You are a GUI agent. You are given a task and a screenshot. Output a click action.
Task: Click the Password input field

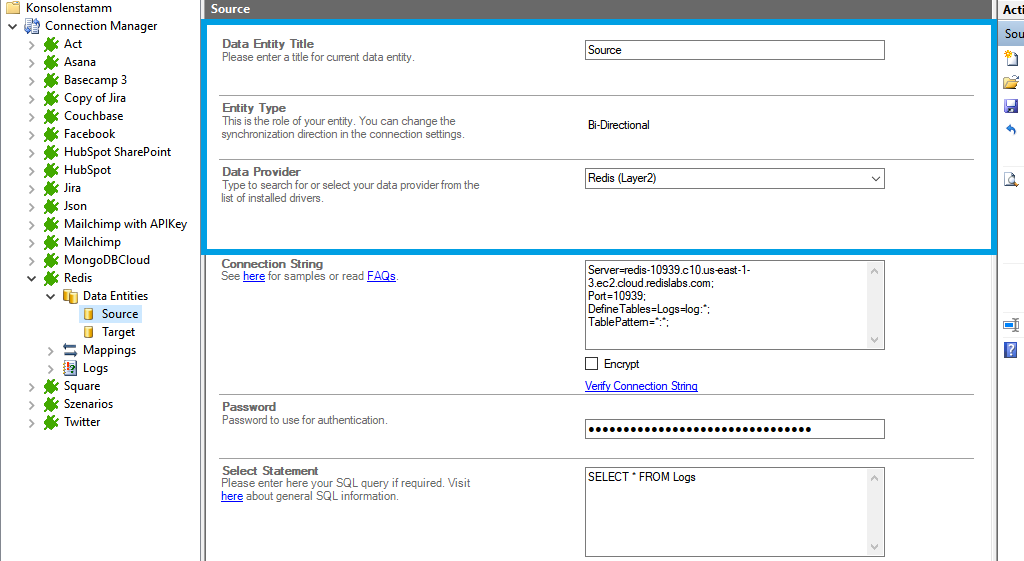[735, 429]
